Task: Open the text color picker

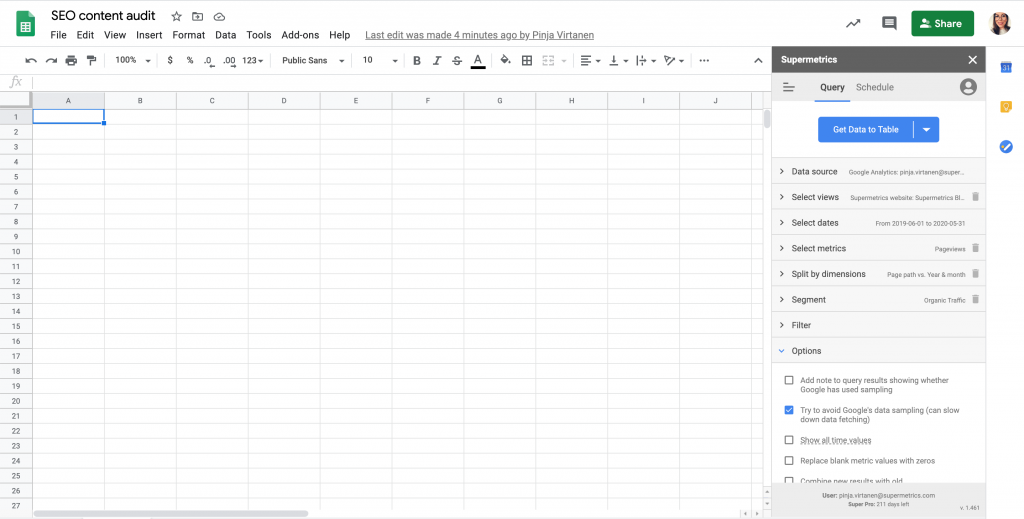Action: click(x=478, y=61)
